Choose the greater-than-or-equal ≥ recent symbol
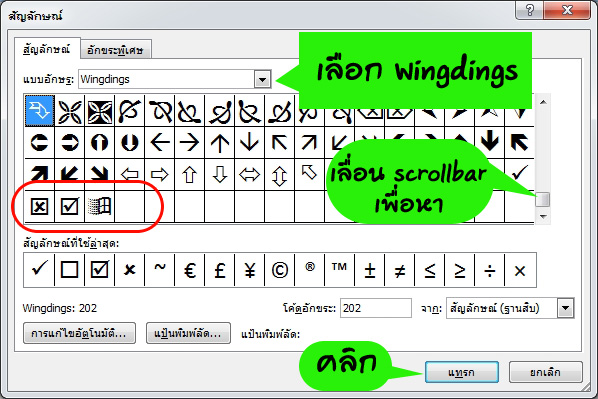Screen dimensions: 598x399 tap(460, 270)
